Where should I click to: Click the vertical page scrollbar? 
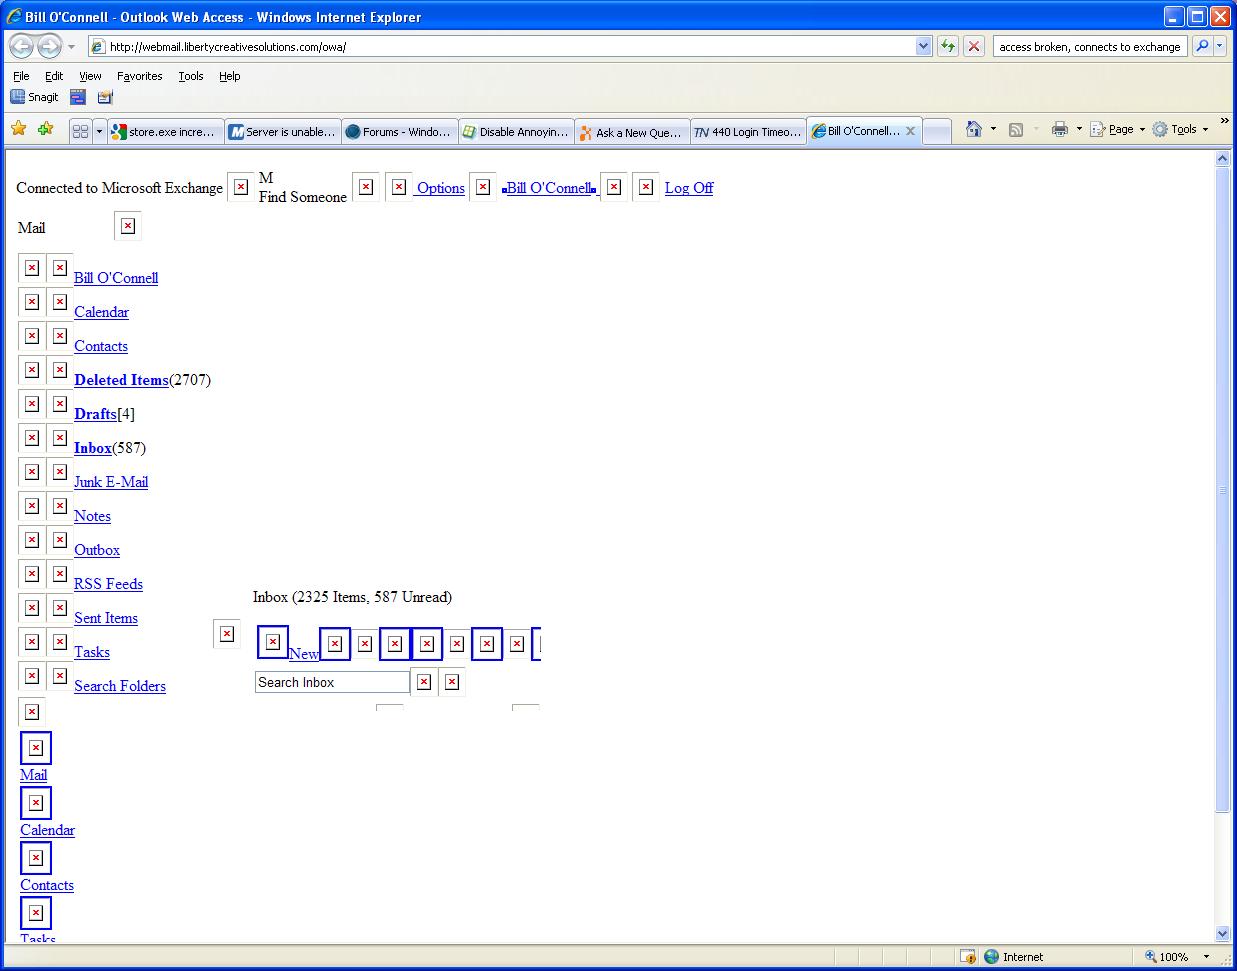click(1222, 490)
